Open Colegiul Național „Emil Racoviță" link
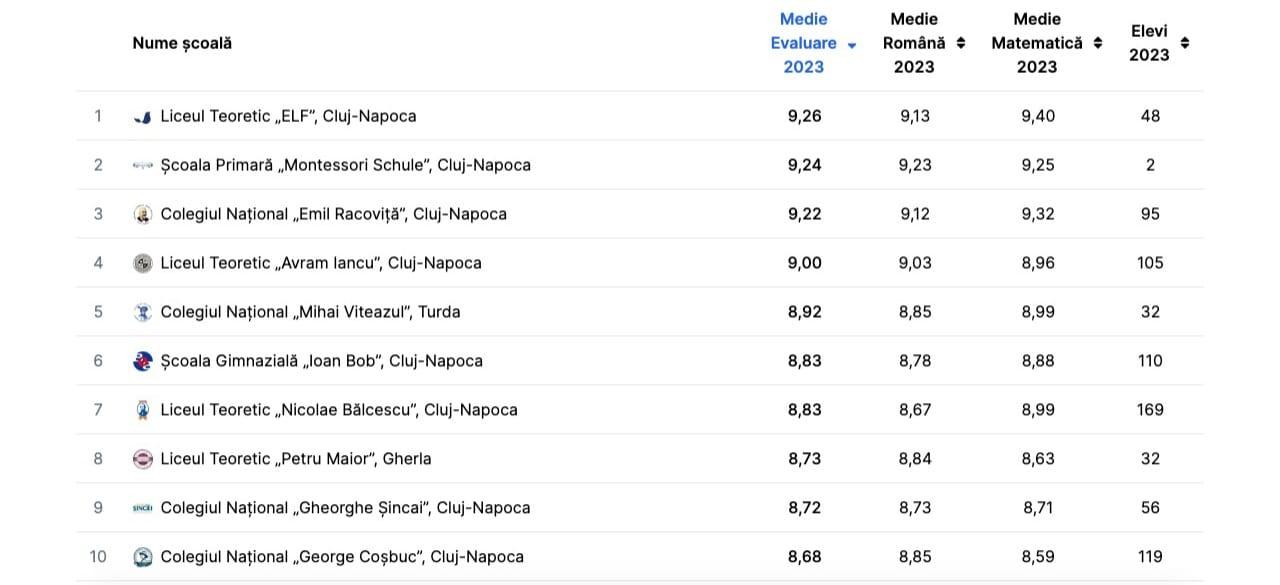 click(333, 214)
